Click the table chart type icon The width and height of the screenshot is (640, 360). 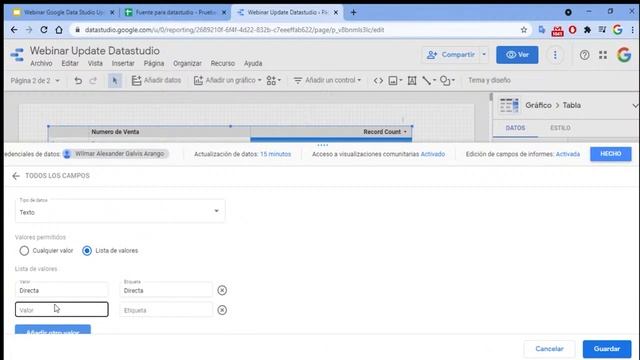coord(509,105)
